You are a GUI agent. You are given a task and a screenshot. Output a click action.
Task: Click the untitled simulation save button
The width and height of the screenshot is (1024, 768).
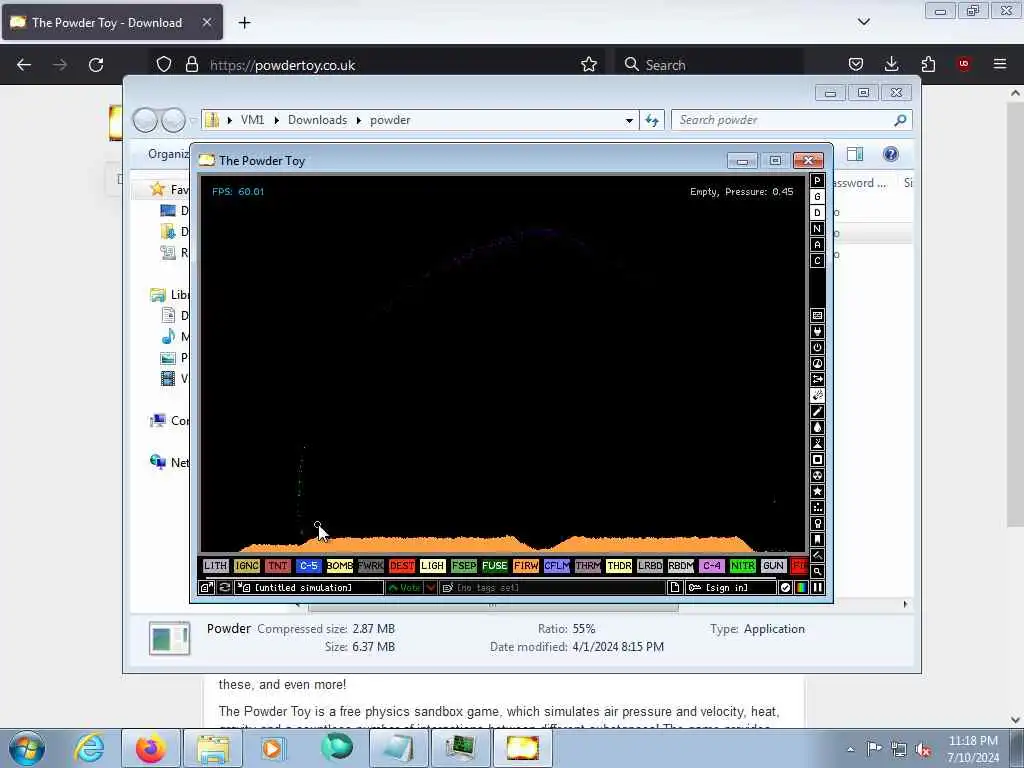(x=309, y=587)
